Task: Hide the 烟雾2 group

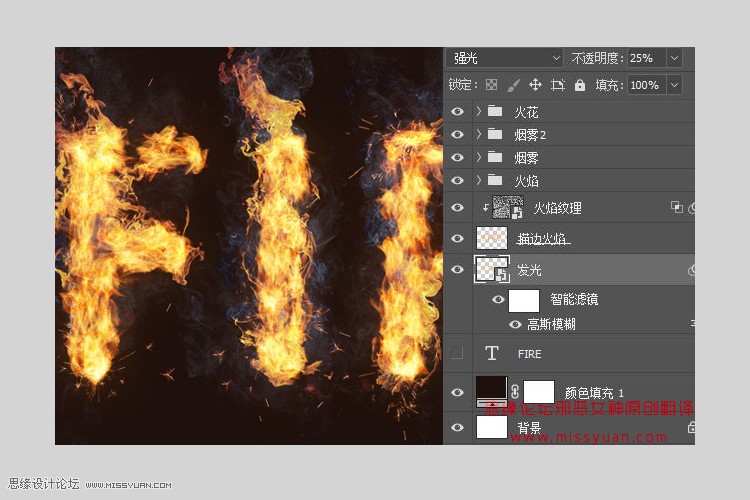Action: point(457,134)
